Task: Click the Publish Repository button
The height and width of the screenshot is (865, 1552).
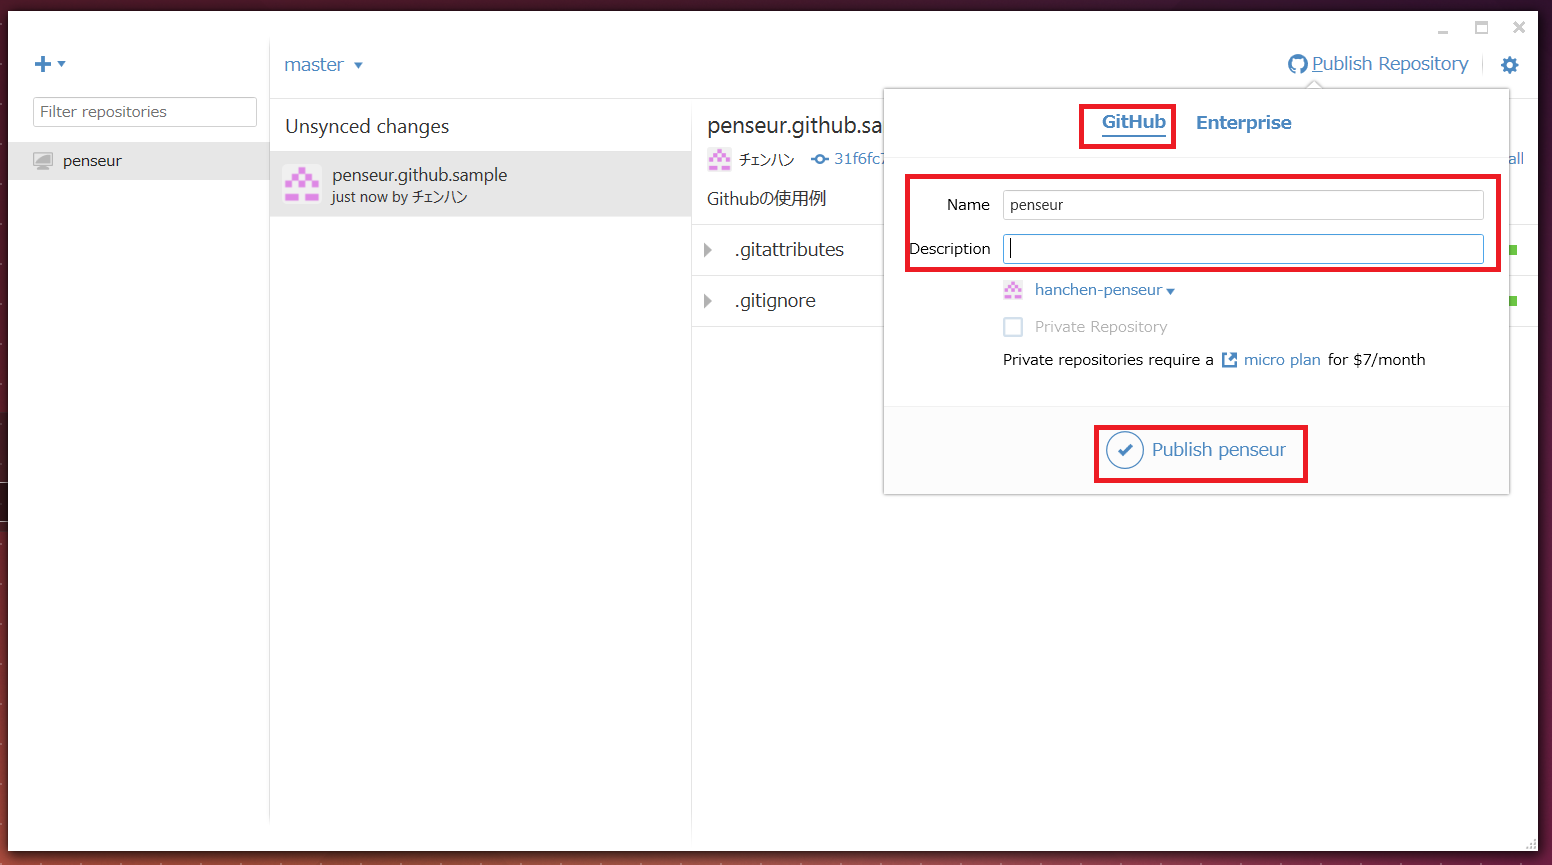Action: (x=1379, y=64)
